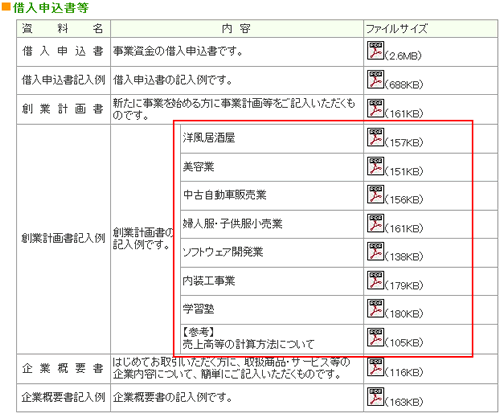Click the 創業計画書記入例 row name cell
This screenshot has height=414, width=500.
[63, 239]
